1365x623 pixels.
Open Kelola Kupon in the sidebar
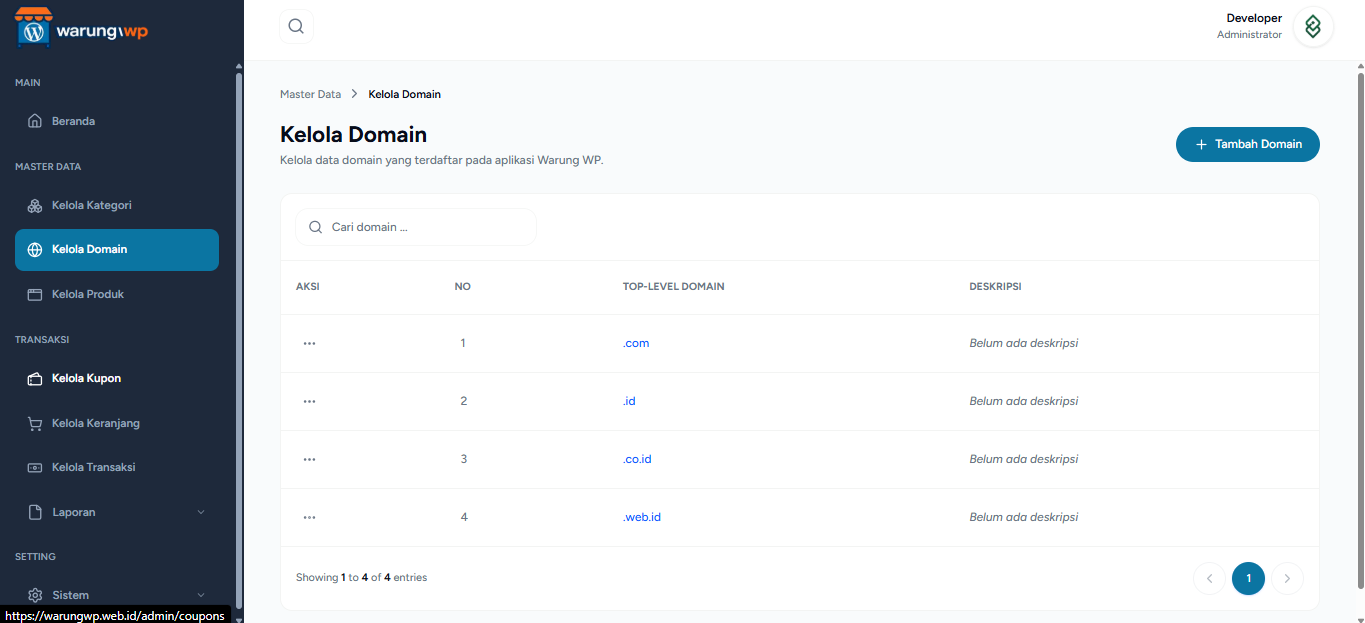(x=86, y=378)
